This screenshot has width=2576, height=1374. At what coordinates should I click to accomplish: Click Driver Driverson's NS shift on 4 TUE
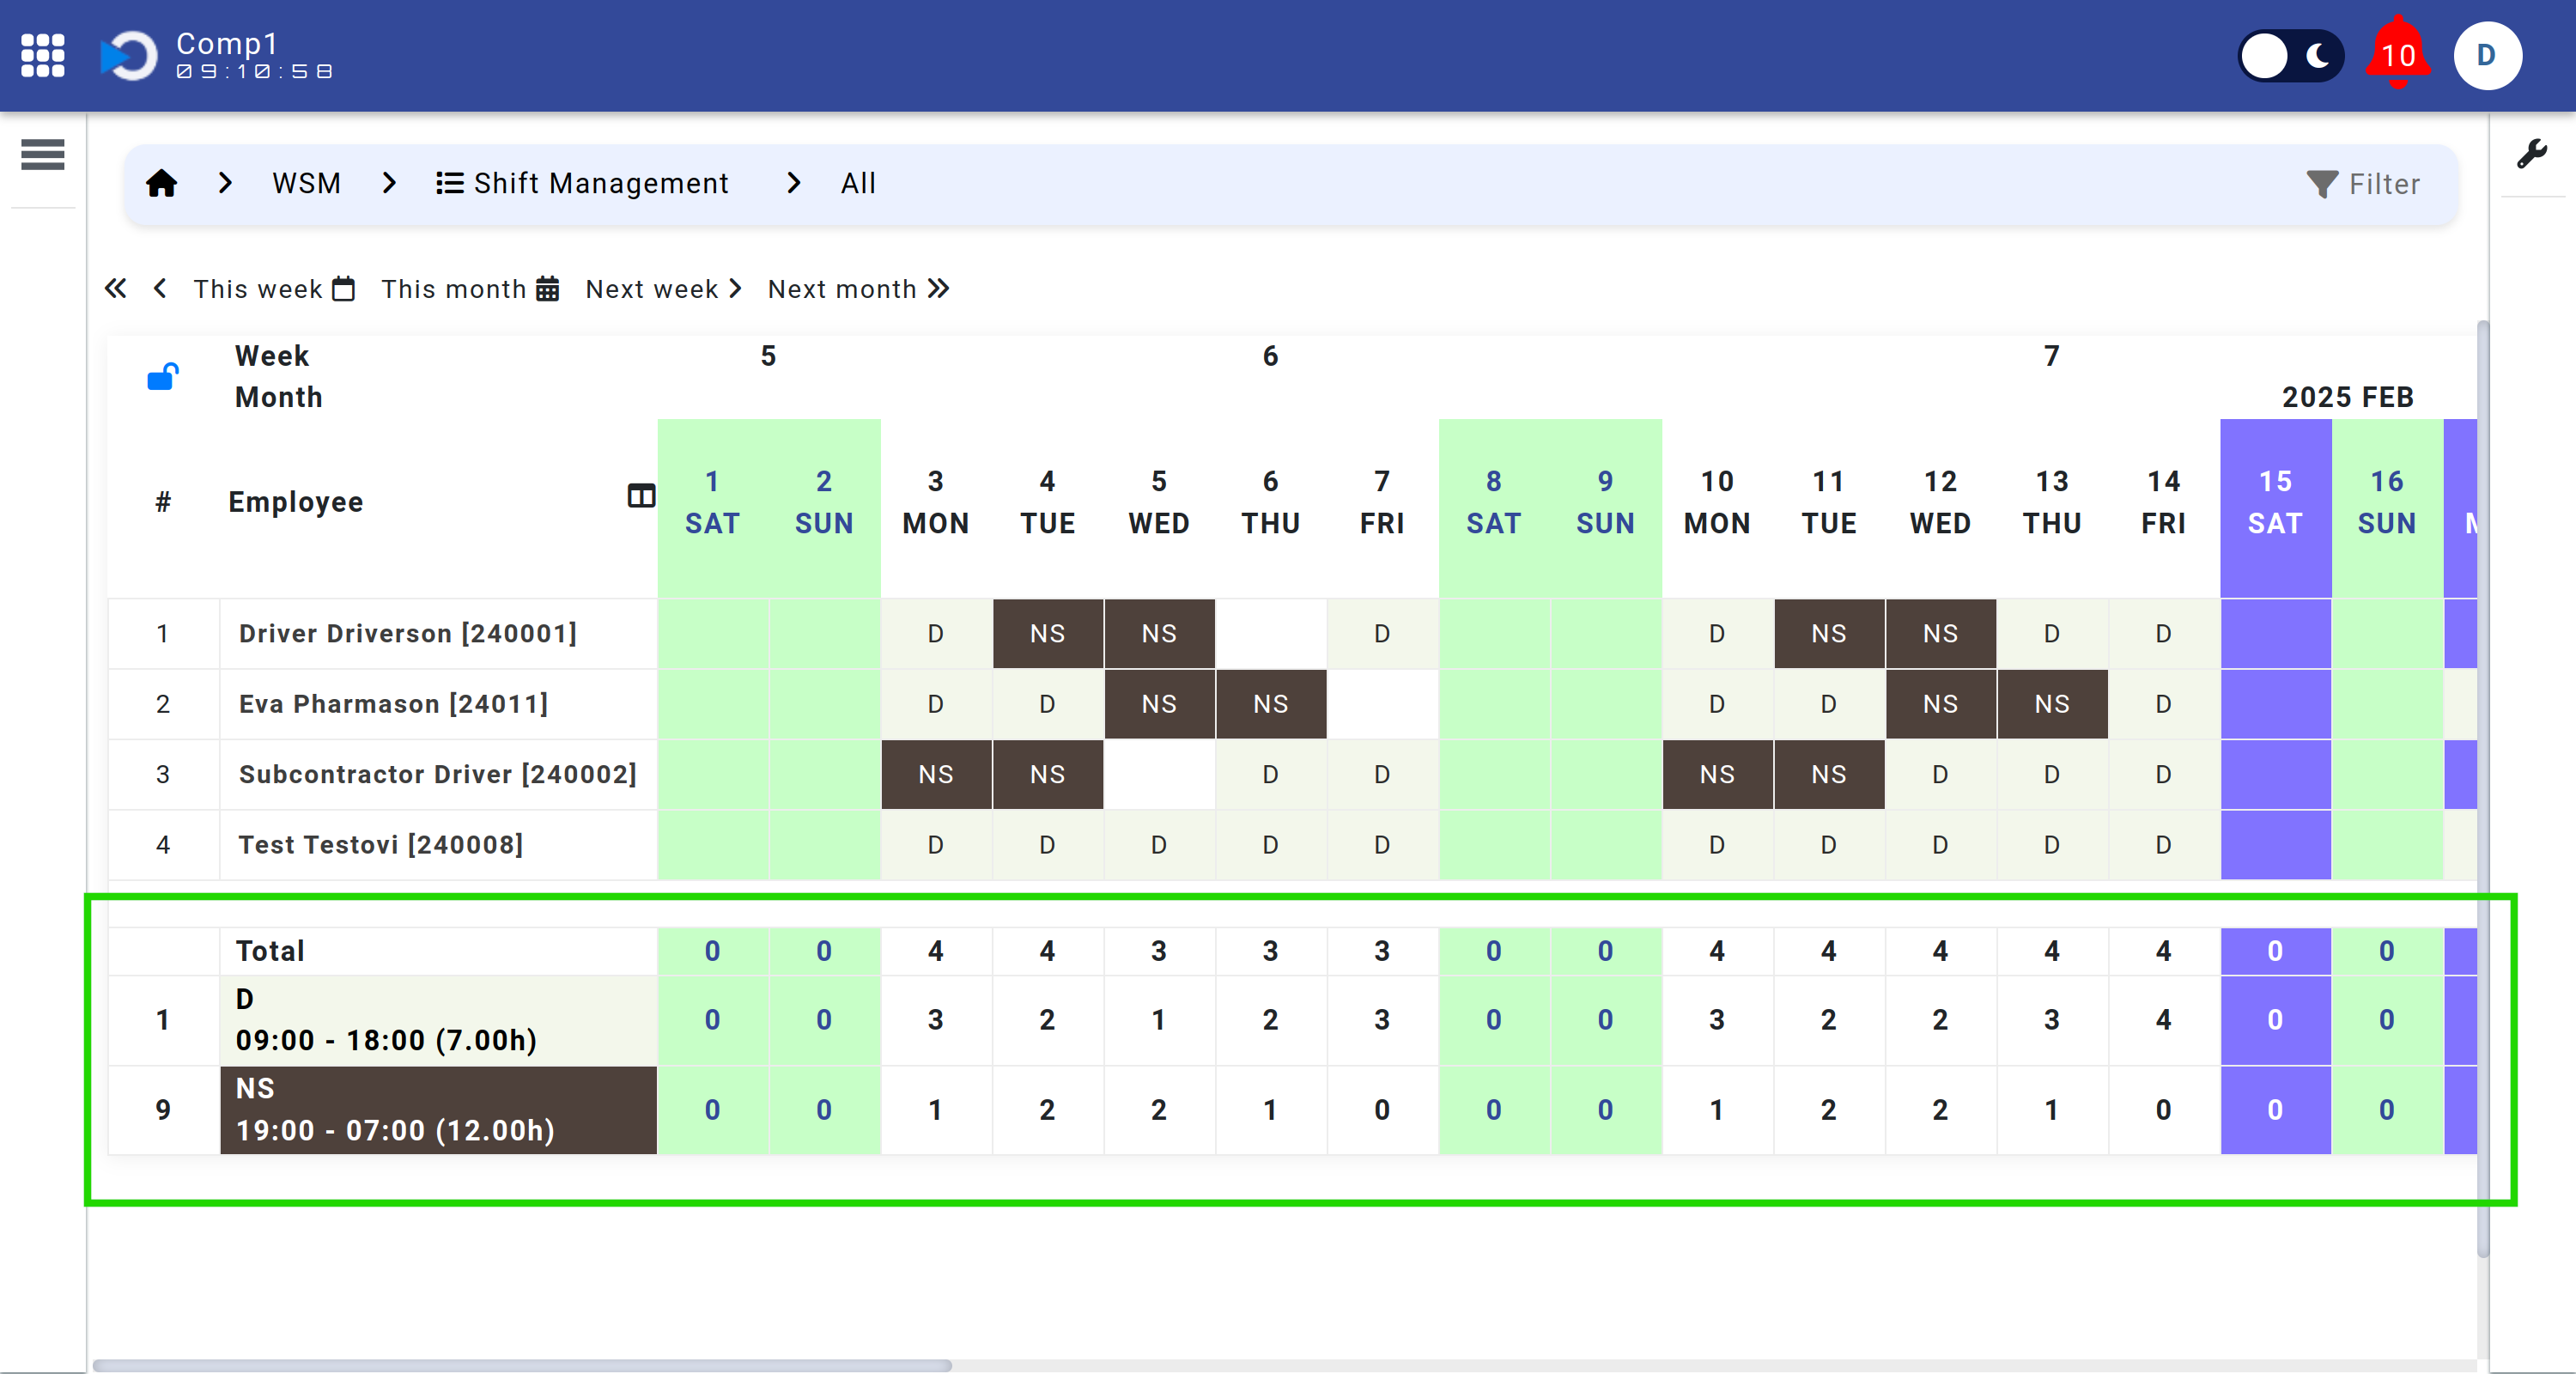click(x=1047, y=633)
